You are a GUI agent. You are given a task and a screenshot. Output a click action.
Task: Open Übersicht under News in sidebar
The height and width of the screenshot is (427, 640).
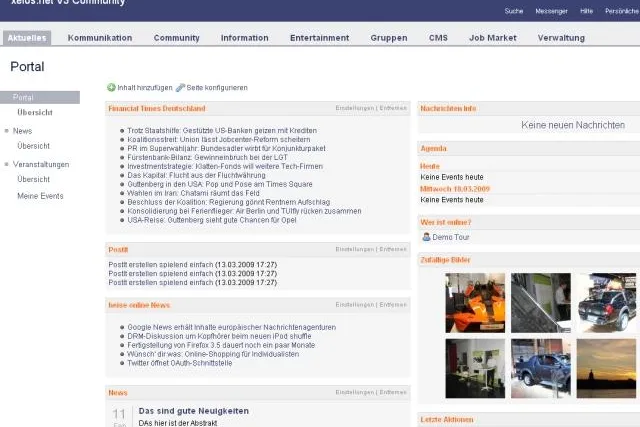click(x=33, y=146)
